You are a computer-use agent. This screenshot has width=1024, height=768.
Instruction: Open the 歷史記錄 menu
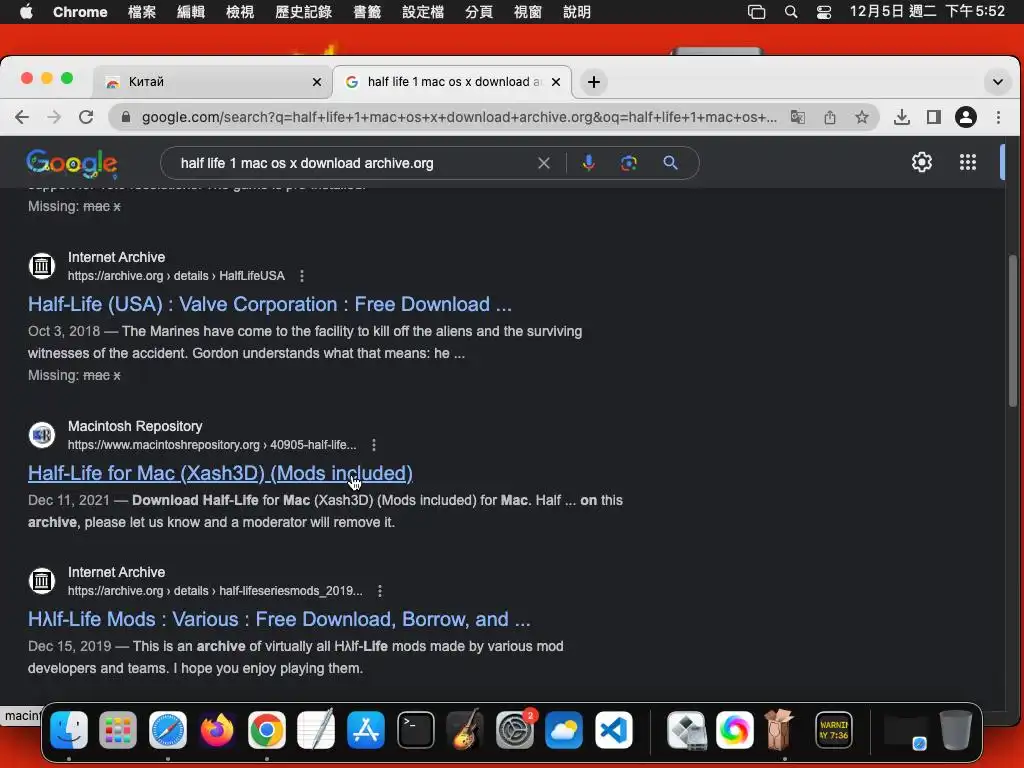point(303,12)
